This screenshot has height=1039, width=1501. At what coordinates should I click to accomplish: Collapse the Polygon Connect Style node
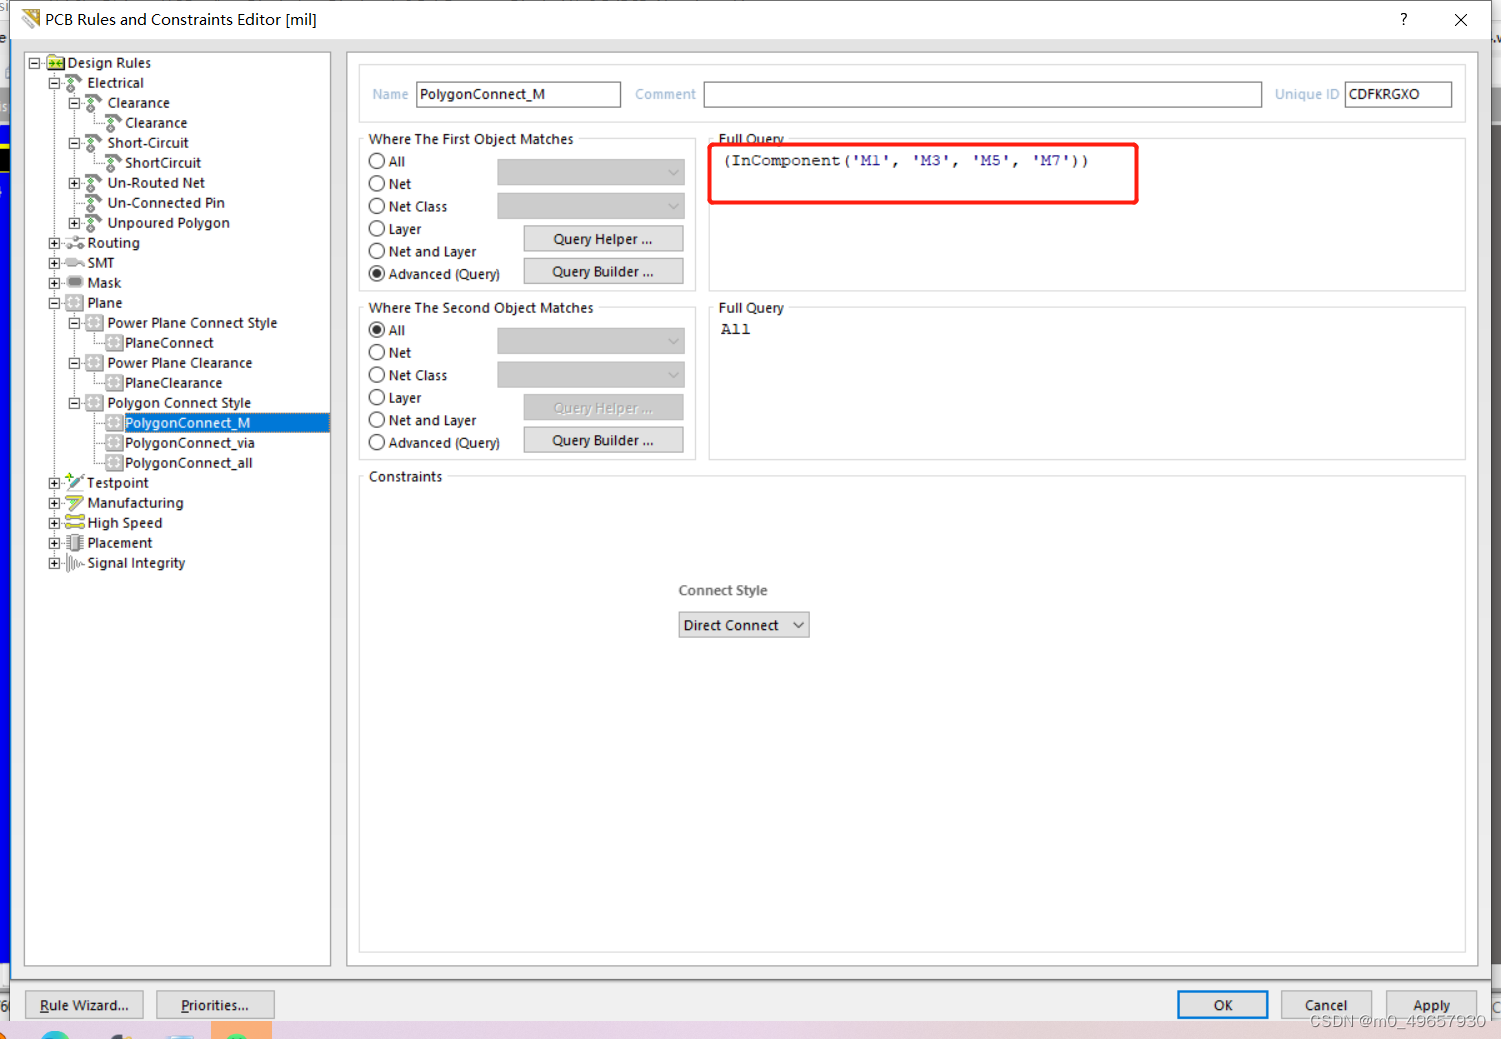coord(74,403)
